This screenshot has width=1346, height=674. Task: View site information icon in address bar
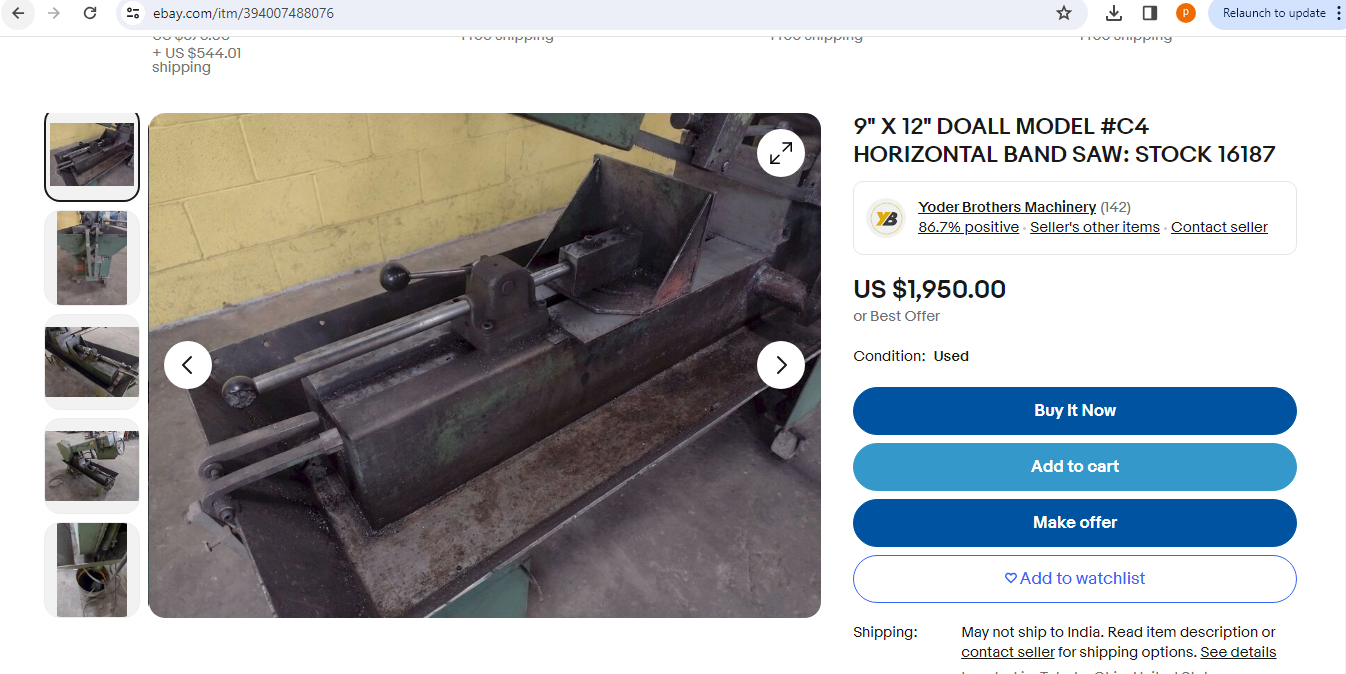point(133,13)
